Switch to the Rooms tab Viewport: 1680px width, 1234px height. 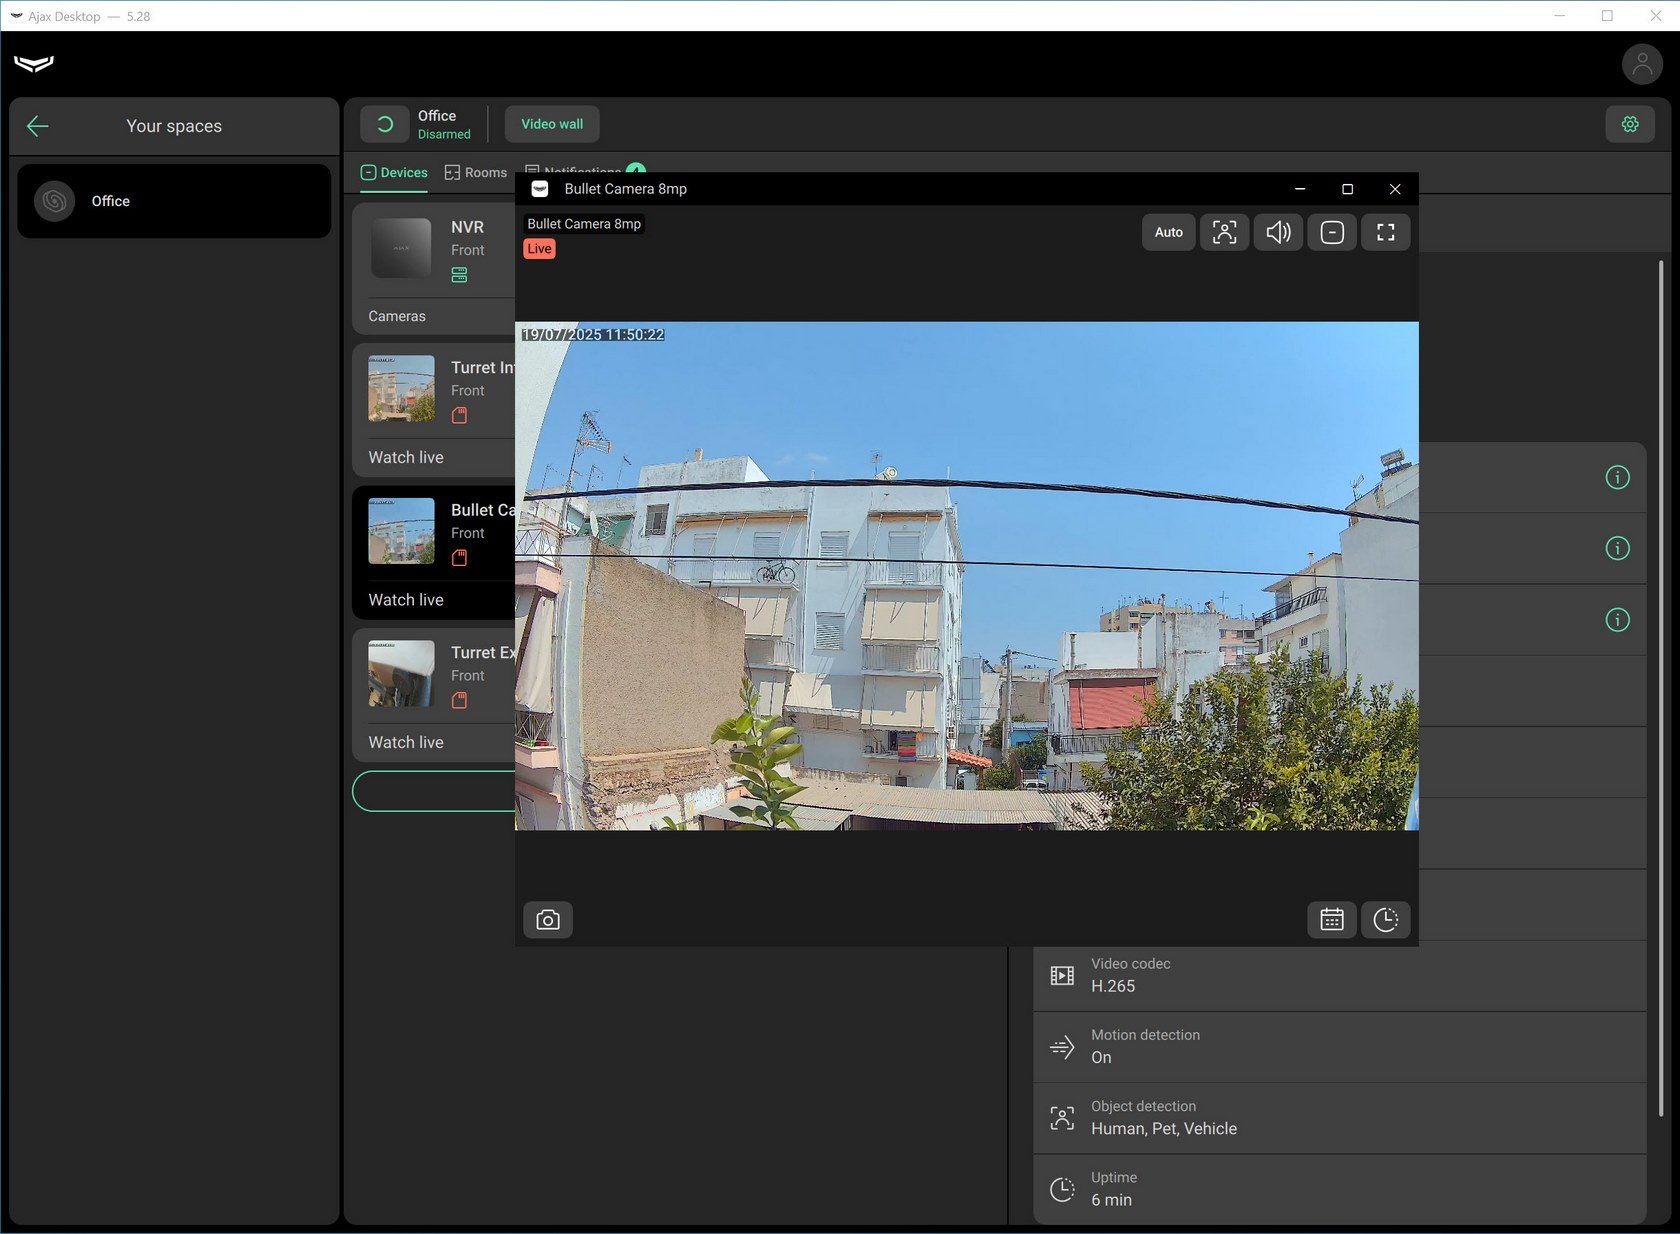click(x=476, y=173)
